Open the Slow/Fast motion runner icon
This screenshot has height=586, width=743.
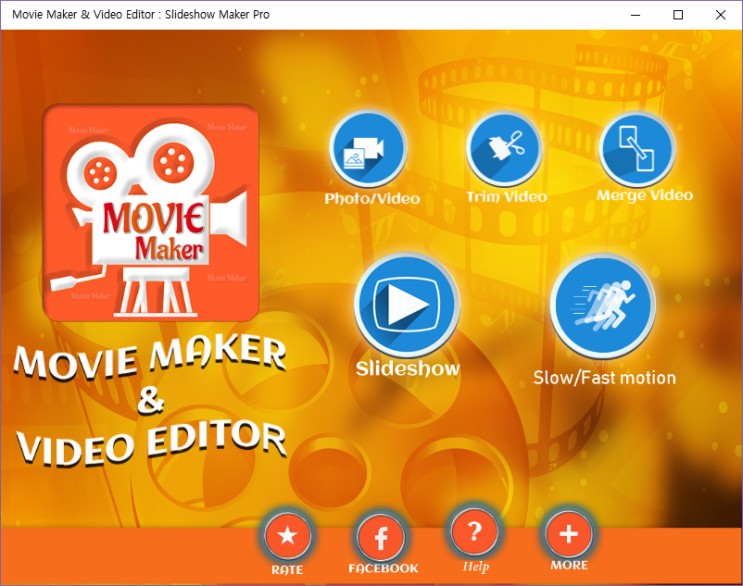[603, 306]
